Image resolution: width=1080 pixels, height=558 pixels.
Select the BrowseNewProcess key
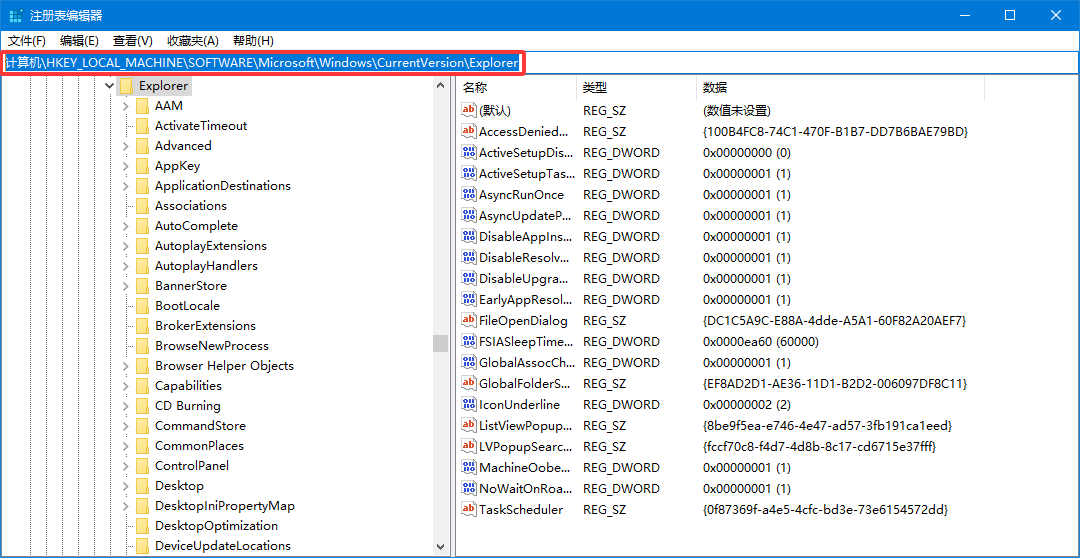pyautogui.click(x=211, y=346)
